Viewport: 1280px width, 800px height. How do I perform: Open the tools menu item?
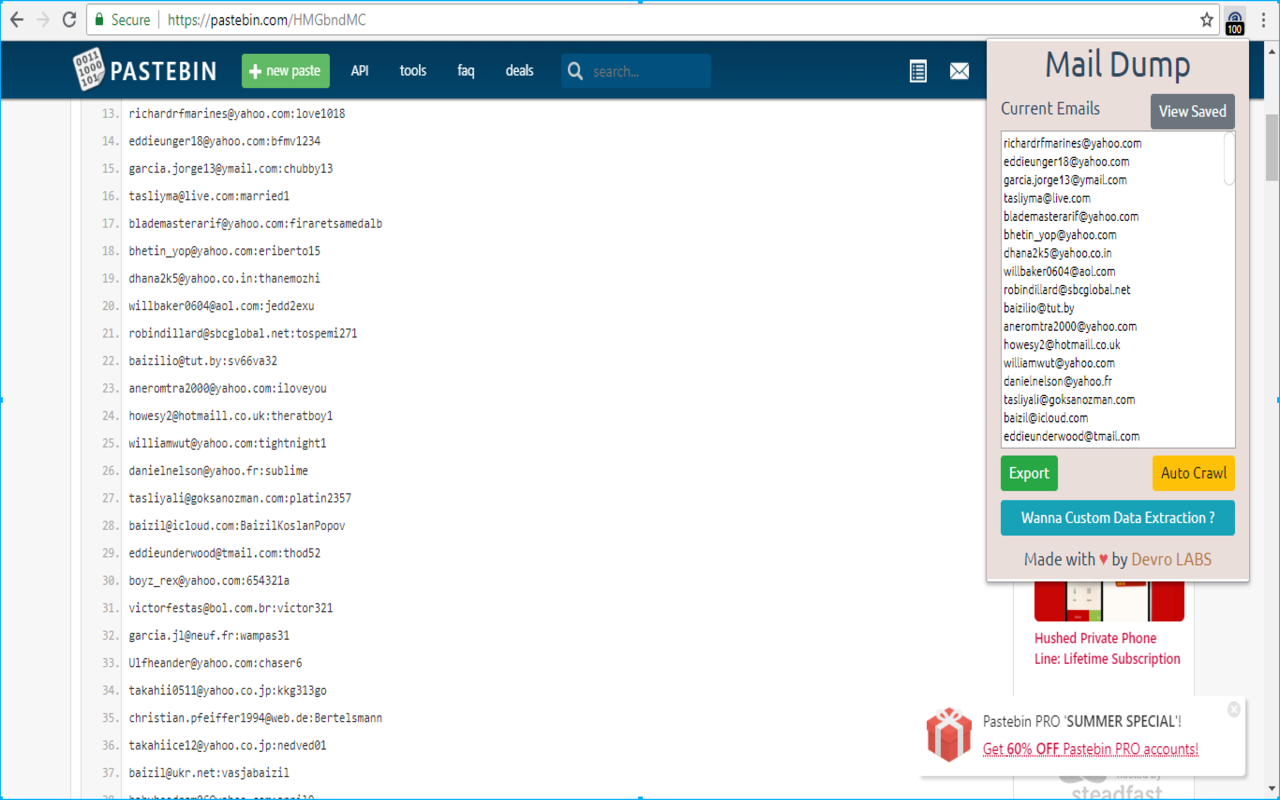pos(413,71)
